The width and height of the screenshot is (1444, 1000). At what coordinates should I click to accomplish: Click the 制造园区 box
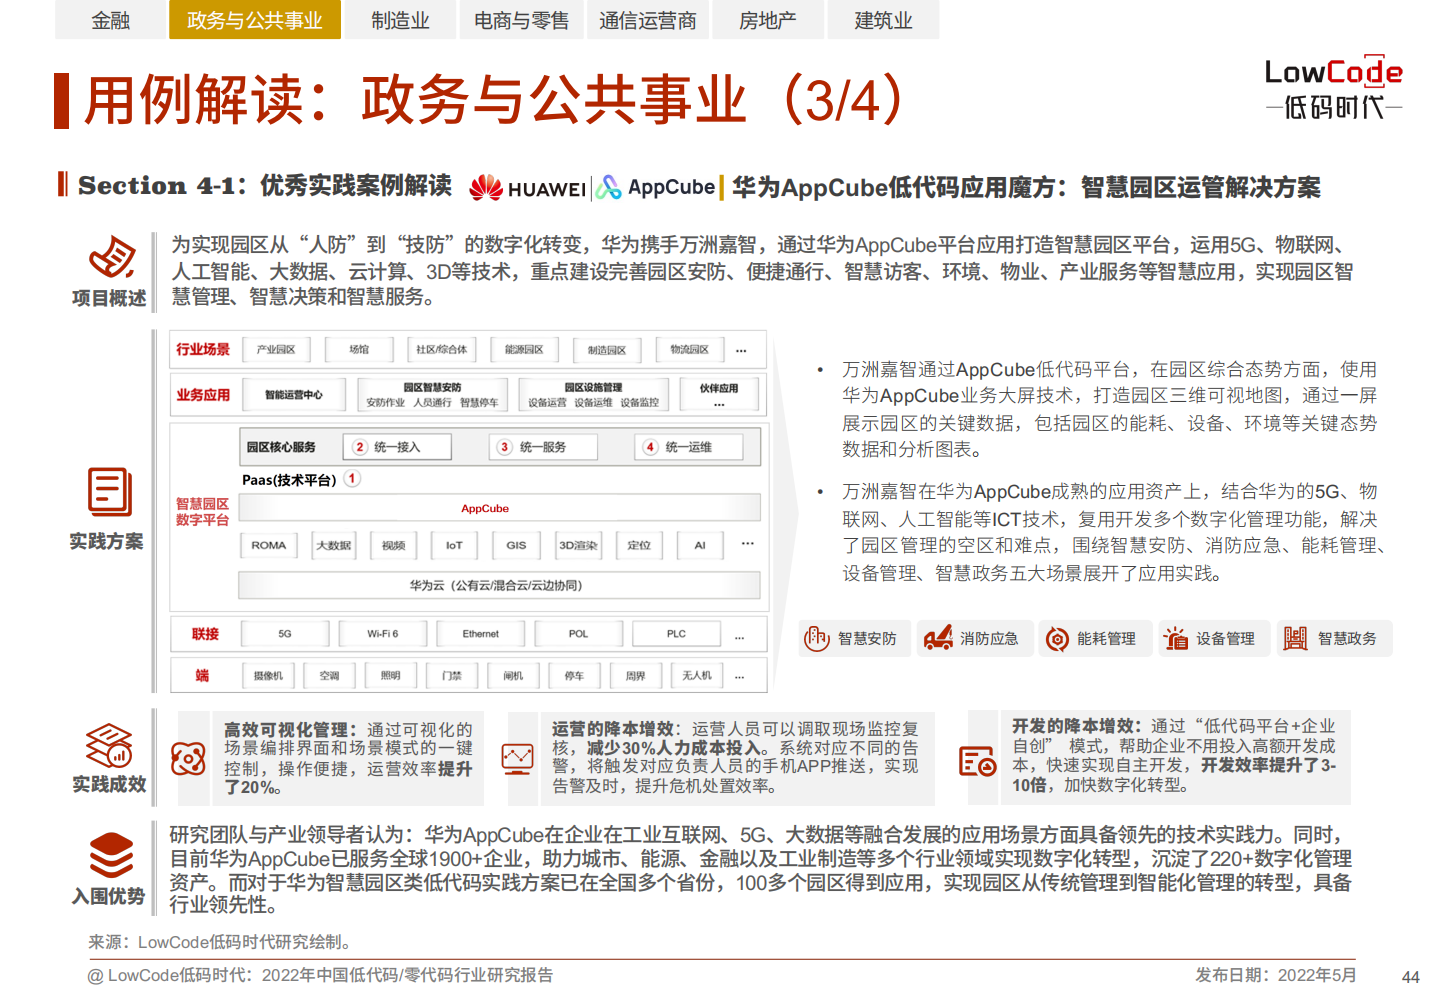click(x=607, y=350)
